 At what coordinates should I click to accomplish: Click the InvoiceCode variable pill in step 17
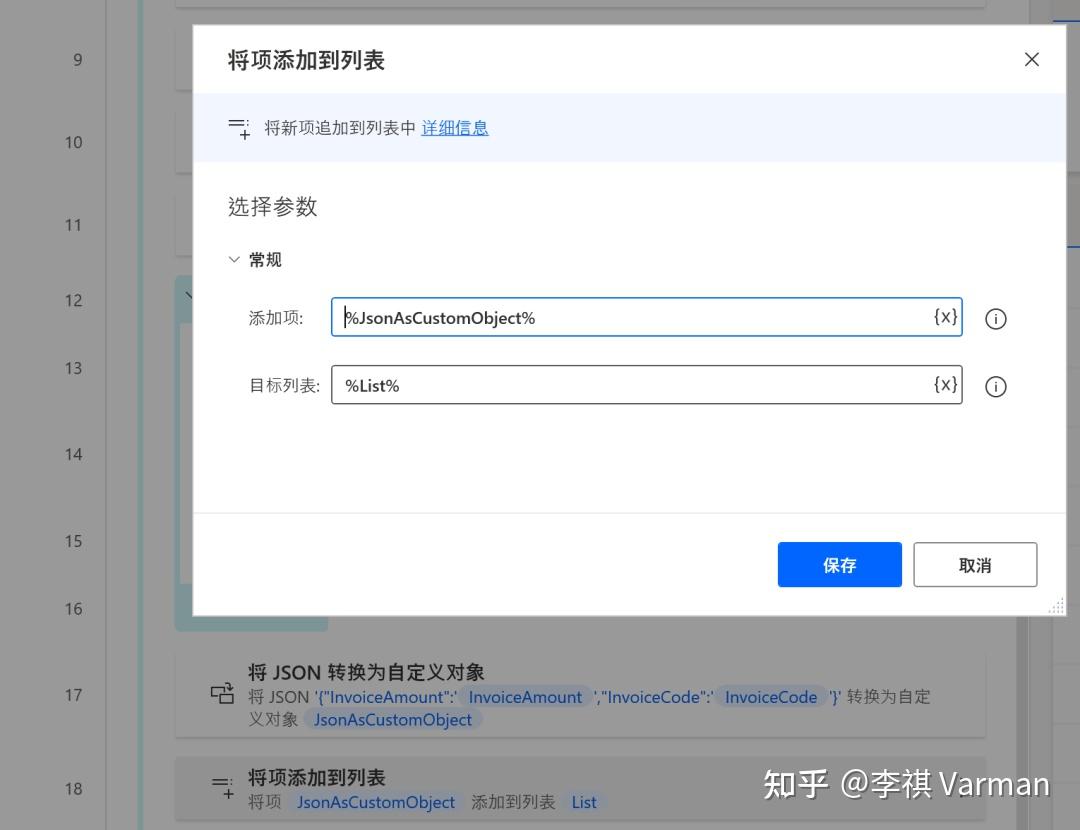coord(771,697)
